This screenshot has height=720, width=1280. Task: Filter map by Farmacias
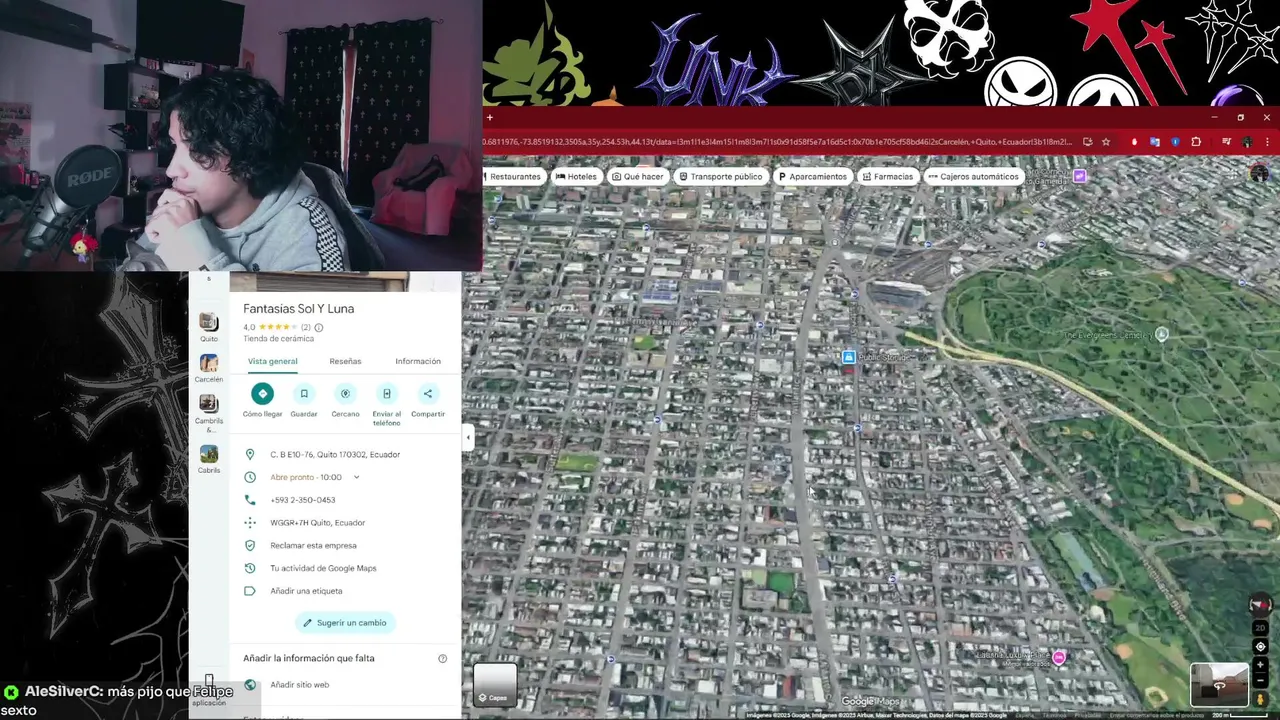coord(886,176)
